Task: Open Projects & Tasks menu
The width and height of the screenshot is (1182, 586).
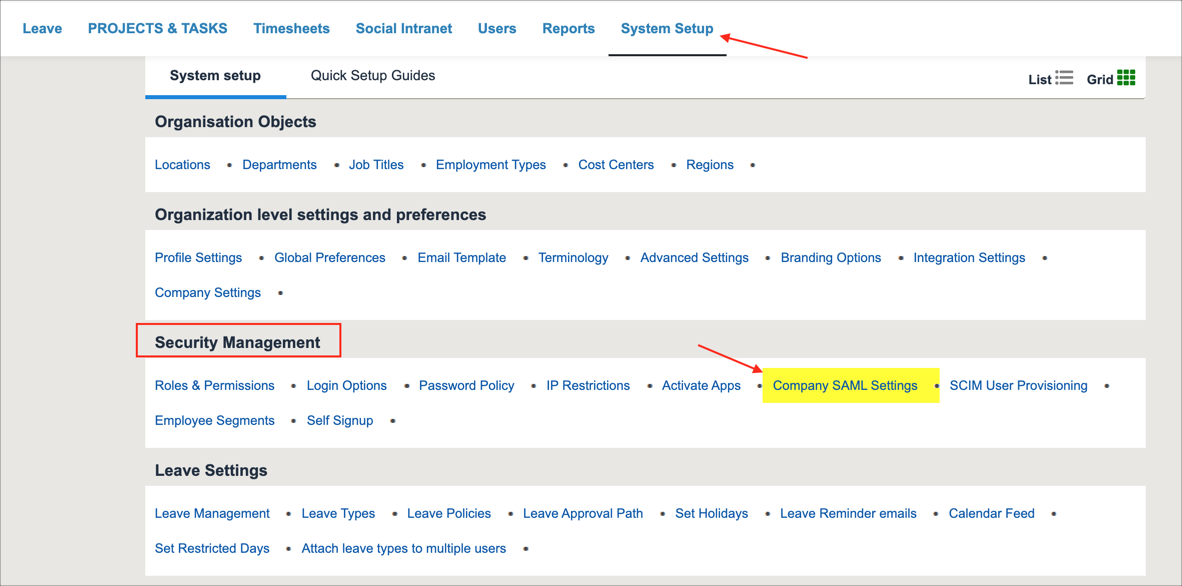Action: pyautogui.click(x=157, y=28)
